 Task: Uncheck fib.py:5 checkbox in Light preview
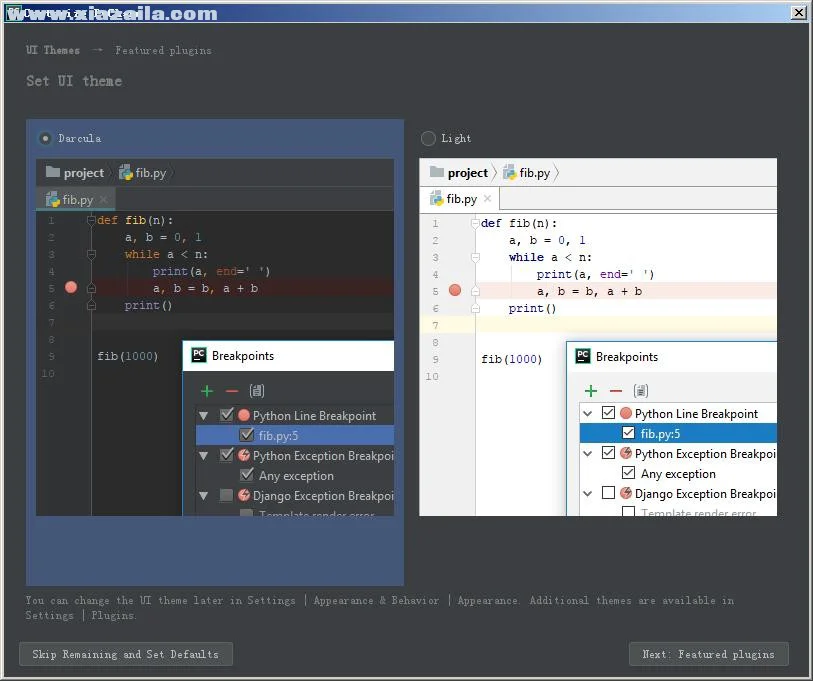coord(628,433)
